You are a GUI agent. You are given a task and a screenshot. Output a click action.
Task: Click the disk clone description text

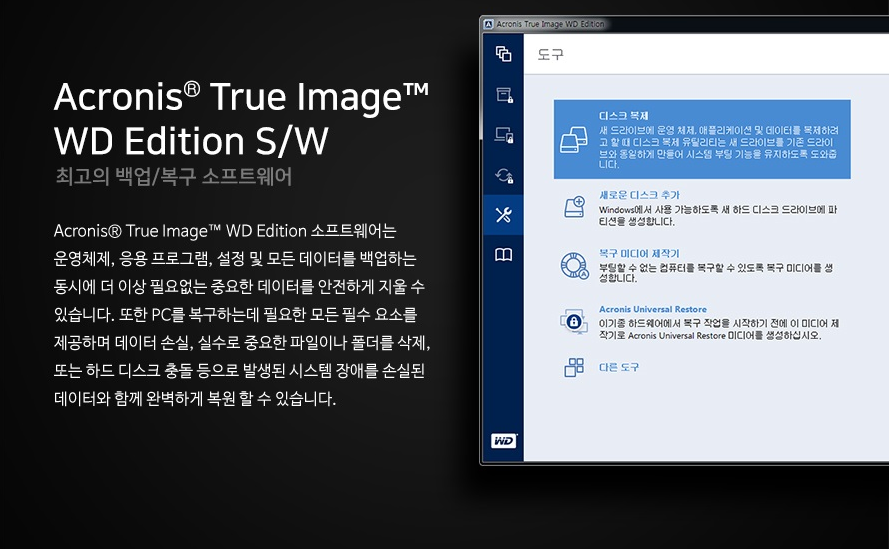point(718,147)
